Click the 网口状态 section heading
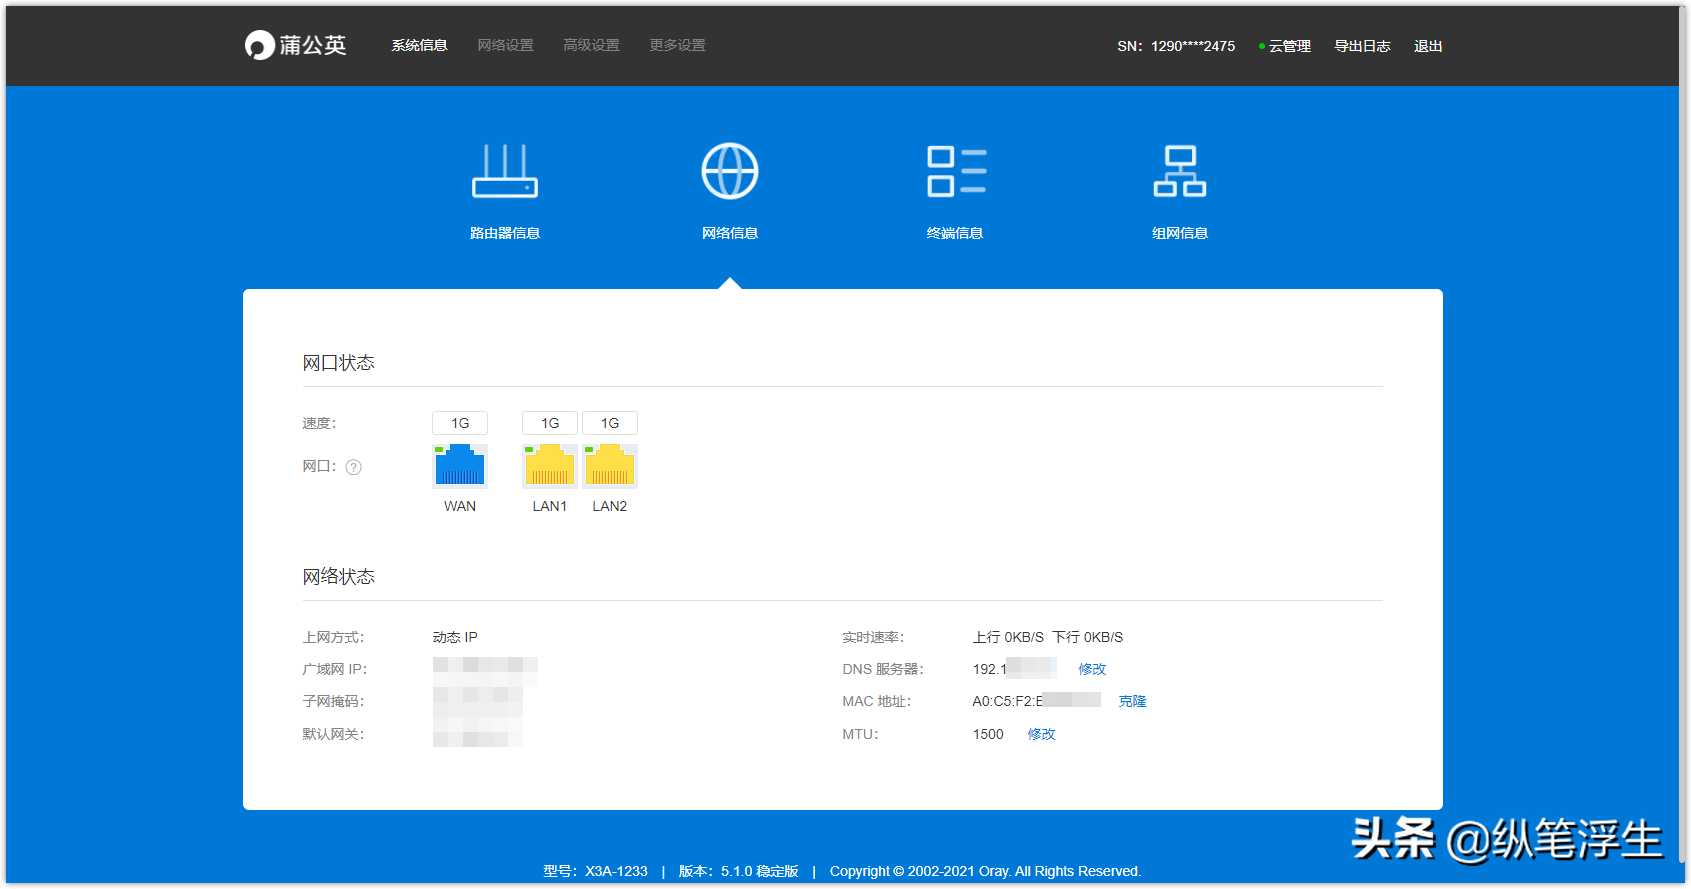Viewport: 1691px width, 889px height. [339, 363]
